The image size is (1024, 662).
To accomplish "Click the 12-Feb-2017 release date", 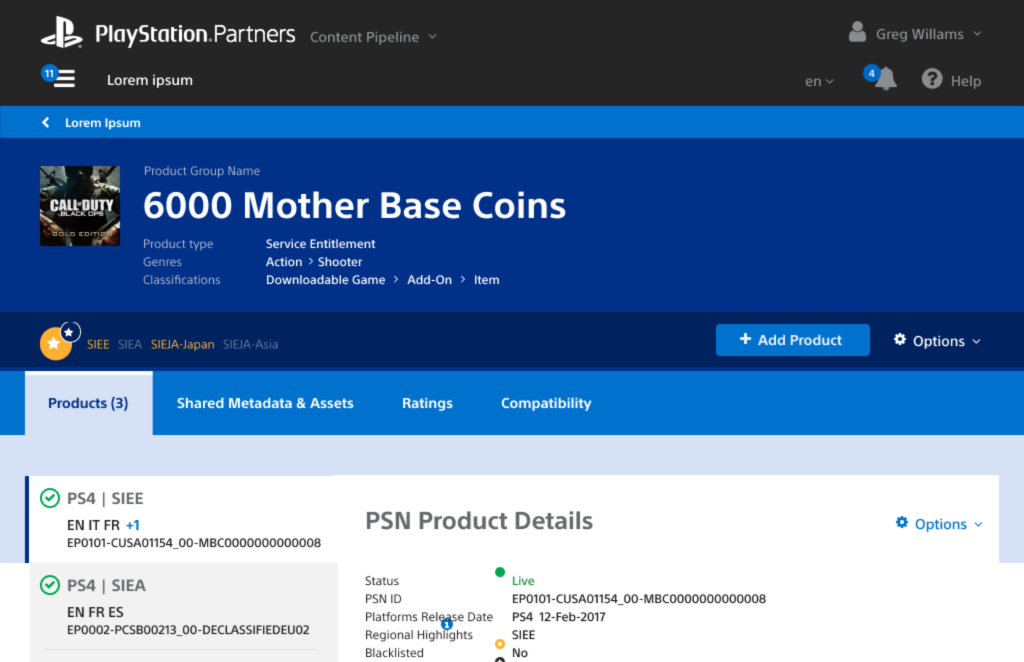I will pyautogui.click(x=572, y=617).
